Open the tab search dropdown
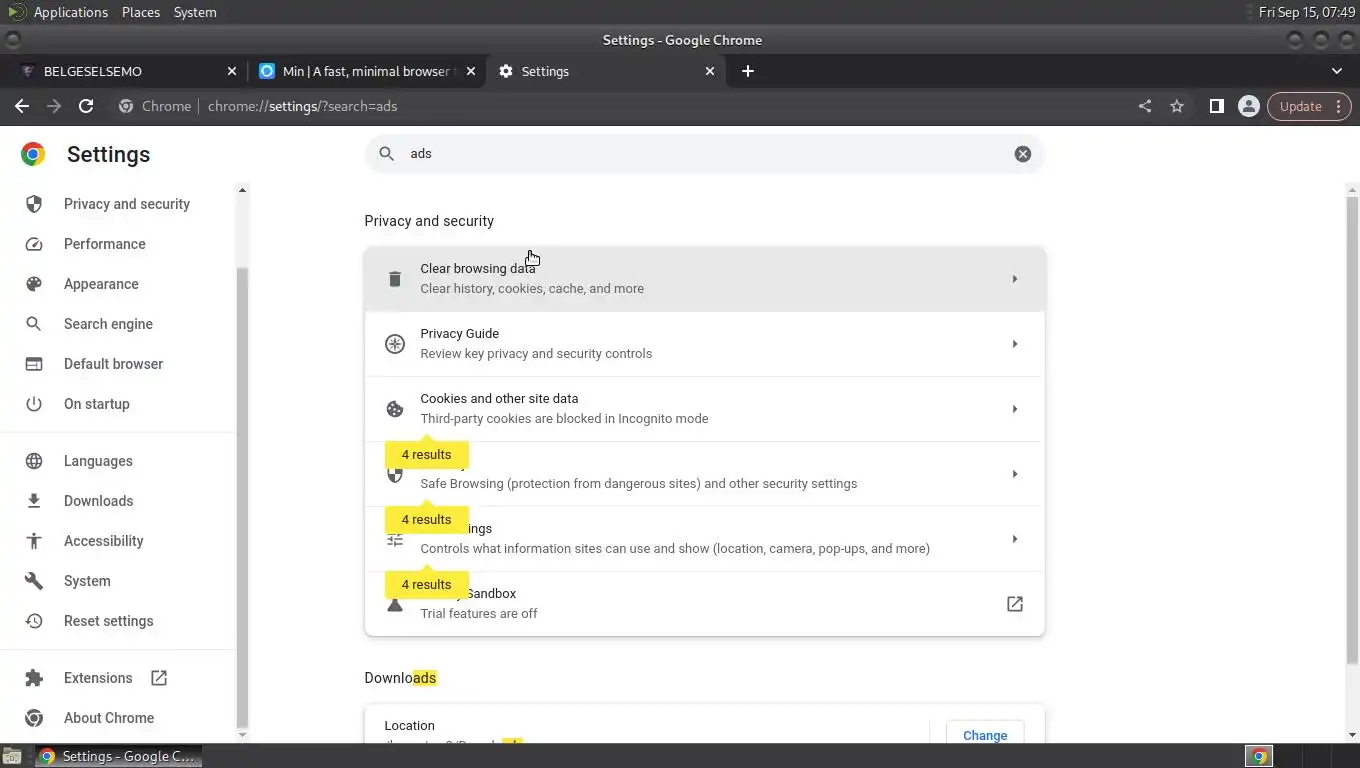The width and height of the screenshot is (1360, 768). (1337, 71)
